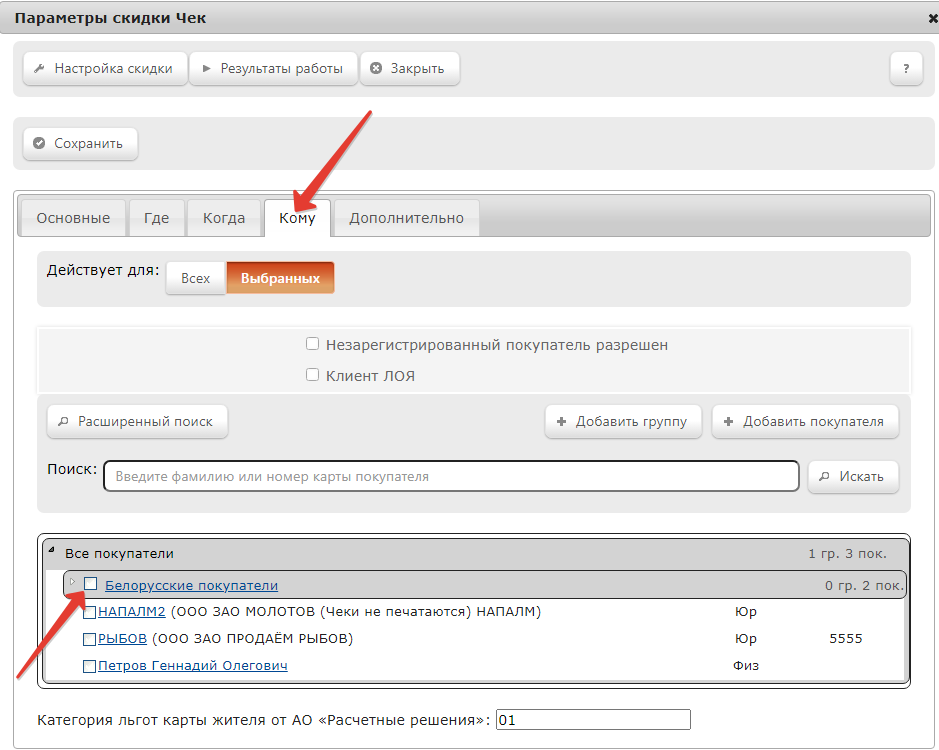
Task: Focus the Поиск customer search field
Action: point(451,476)
